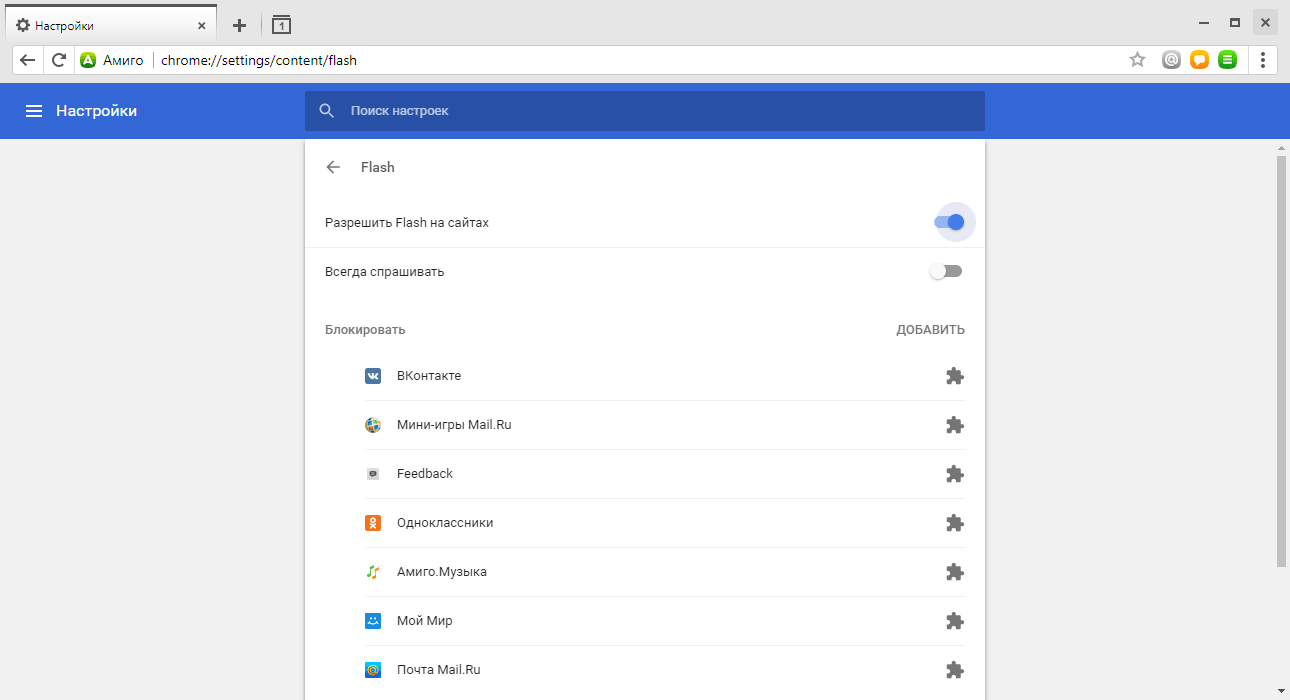
Task: Open a new tab with the plus icon
Action: (x=239, y=25)
